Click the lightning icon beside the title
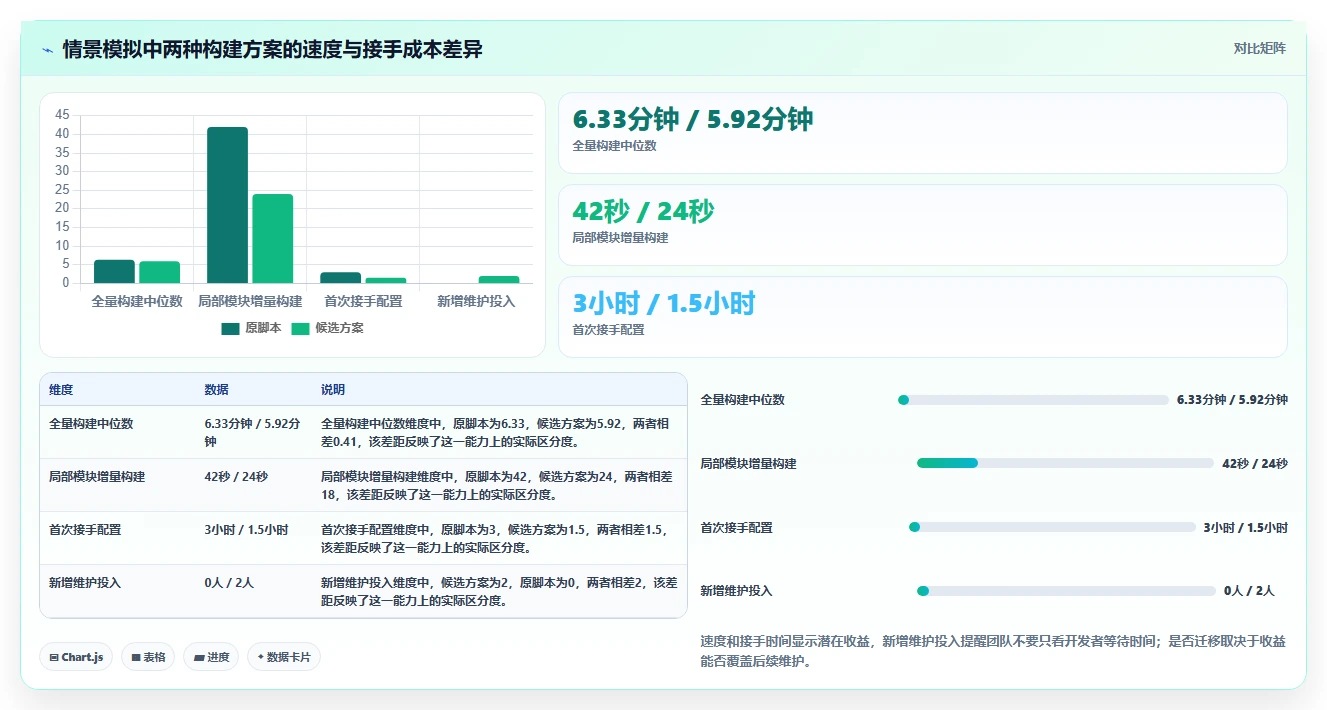 click(x=48, y=49)
